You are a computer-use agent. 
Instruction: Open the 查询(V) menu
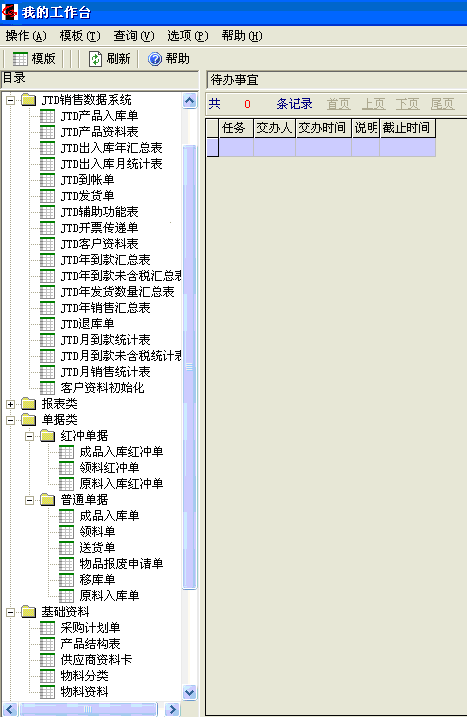[x=134, y=36]
